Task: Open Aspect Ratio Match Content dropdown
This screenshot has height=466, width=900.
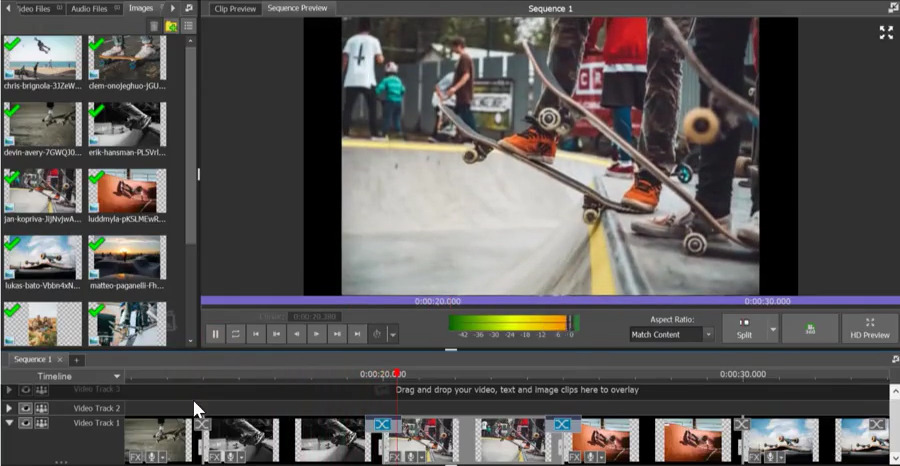Action: coord(672,335)
